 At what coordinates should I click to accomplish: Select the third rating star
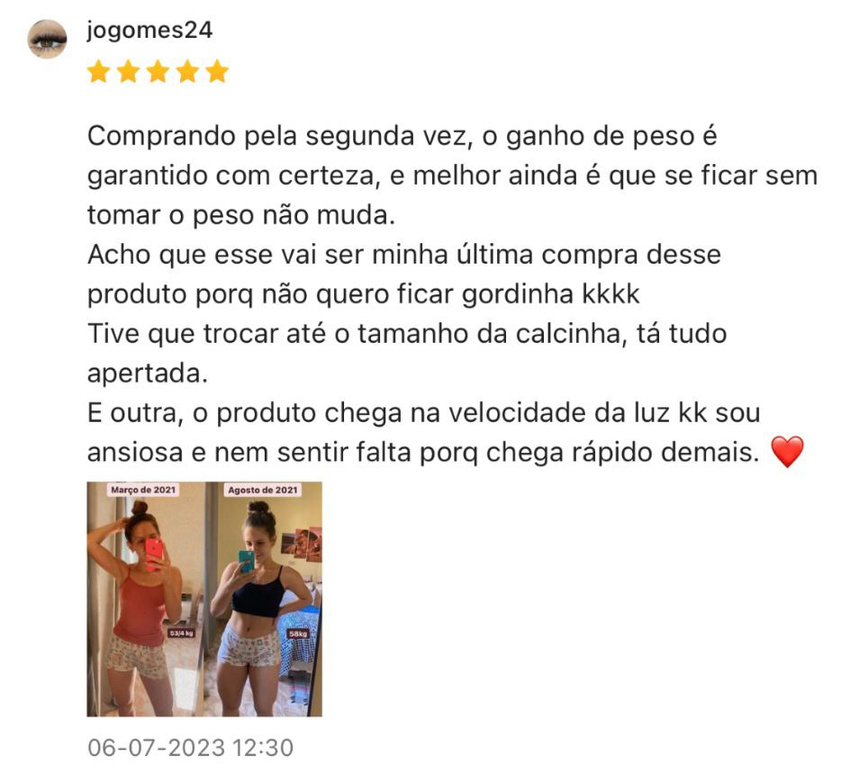coord(158,72)
